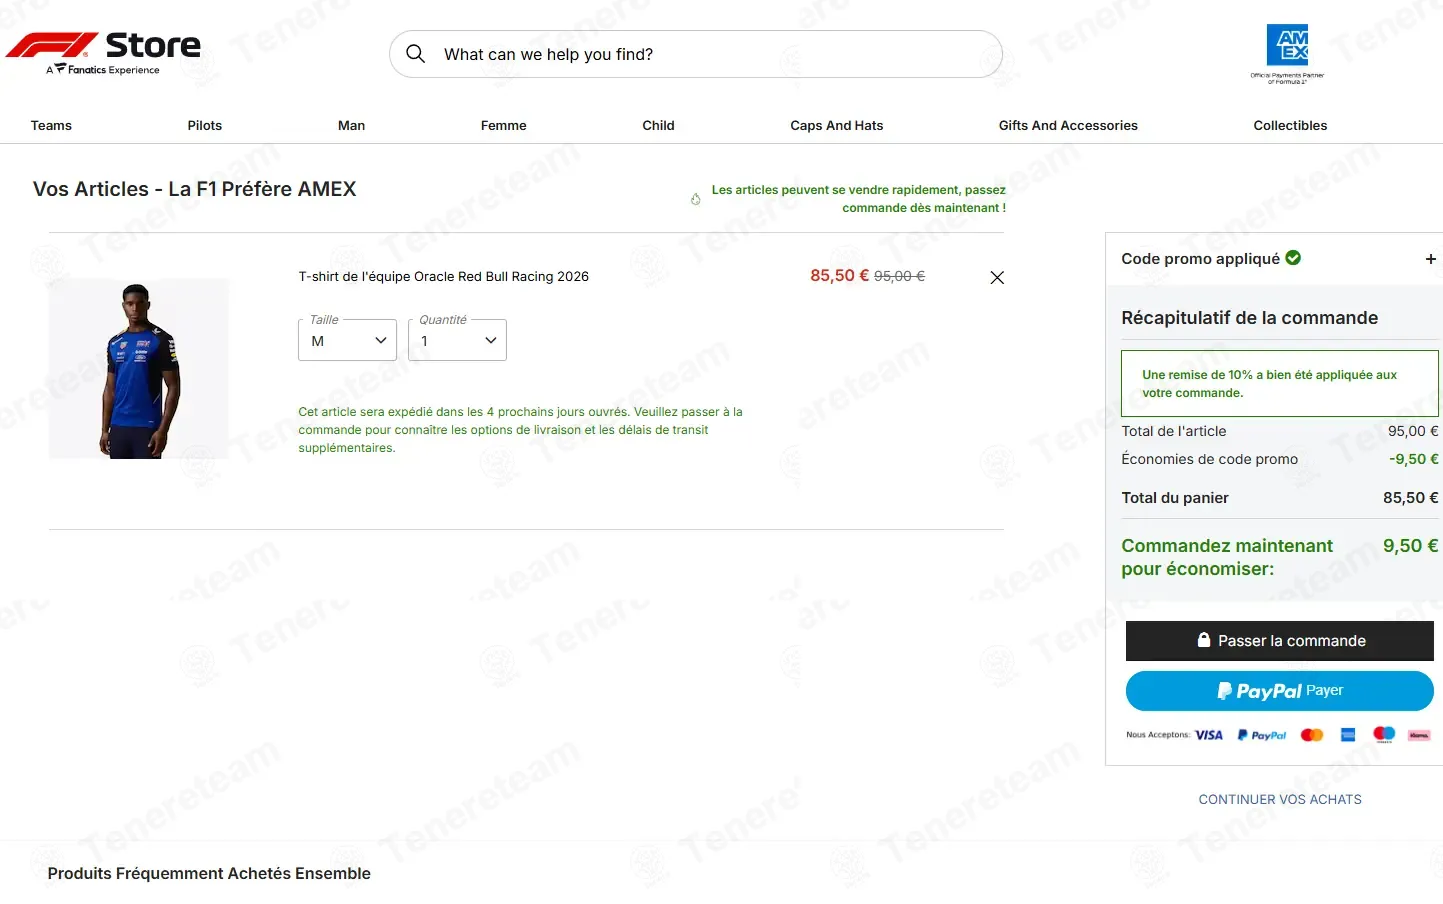
Task: Open the Teams menu
Action: point(51,125)
